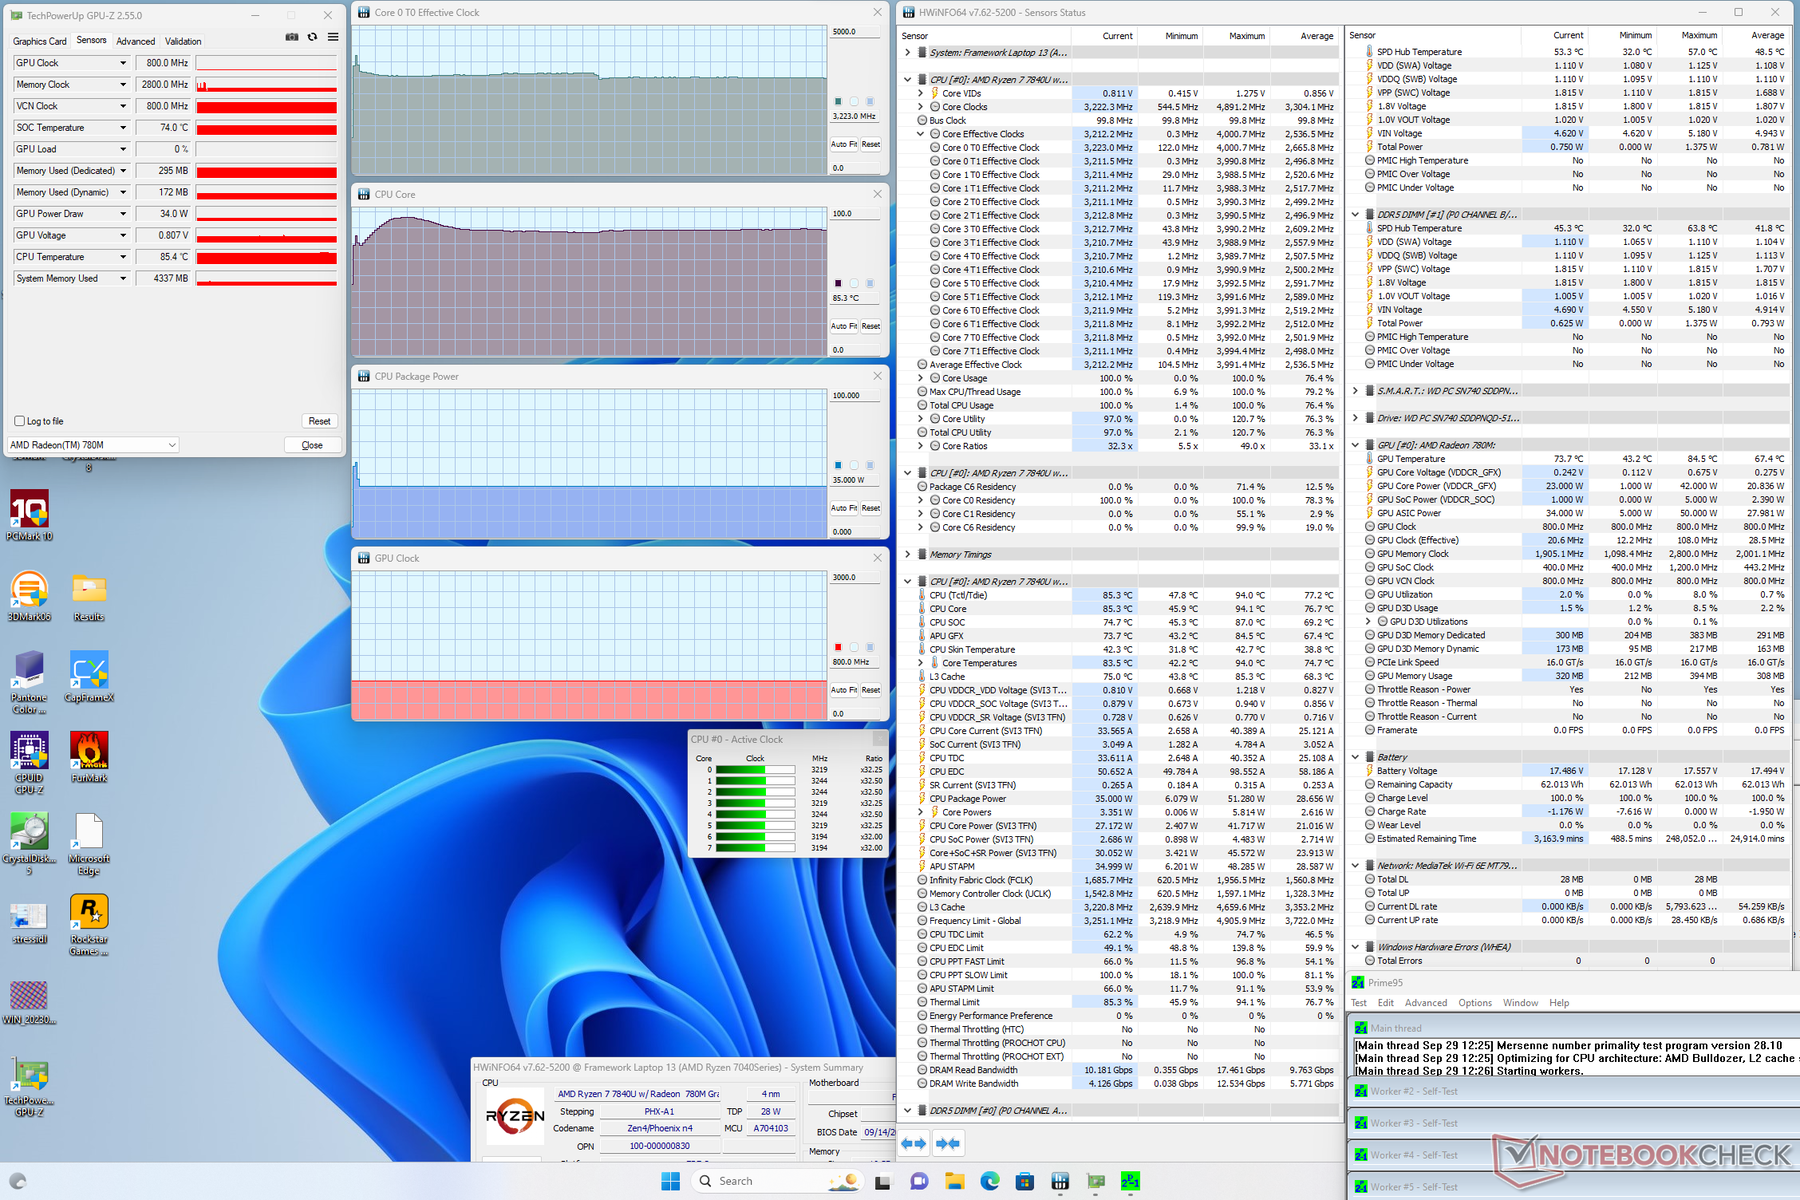The height and width of the screenshot is (1200, 1800).
Task: Enable the Log to file checkbox
Action: pyautogui.click(x=20, y=421)
